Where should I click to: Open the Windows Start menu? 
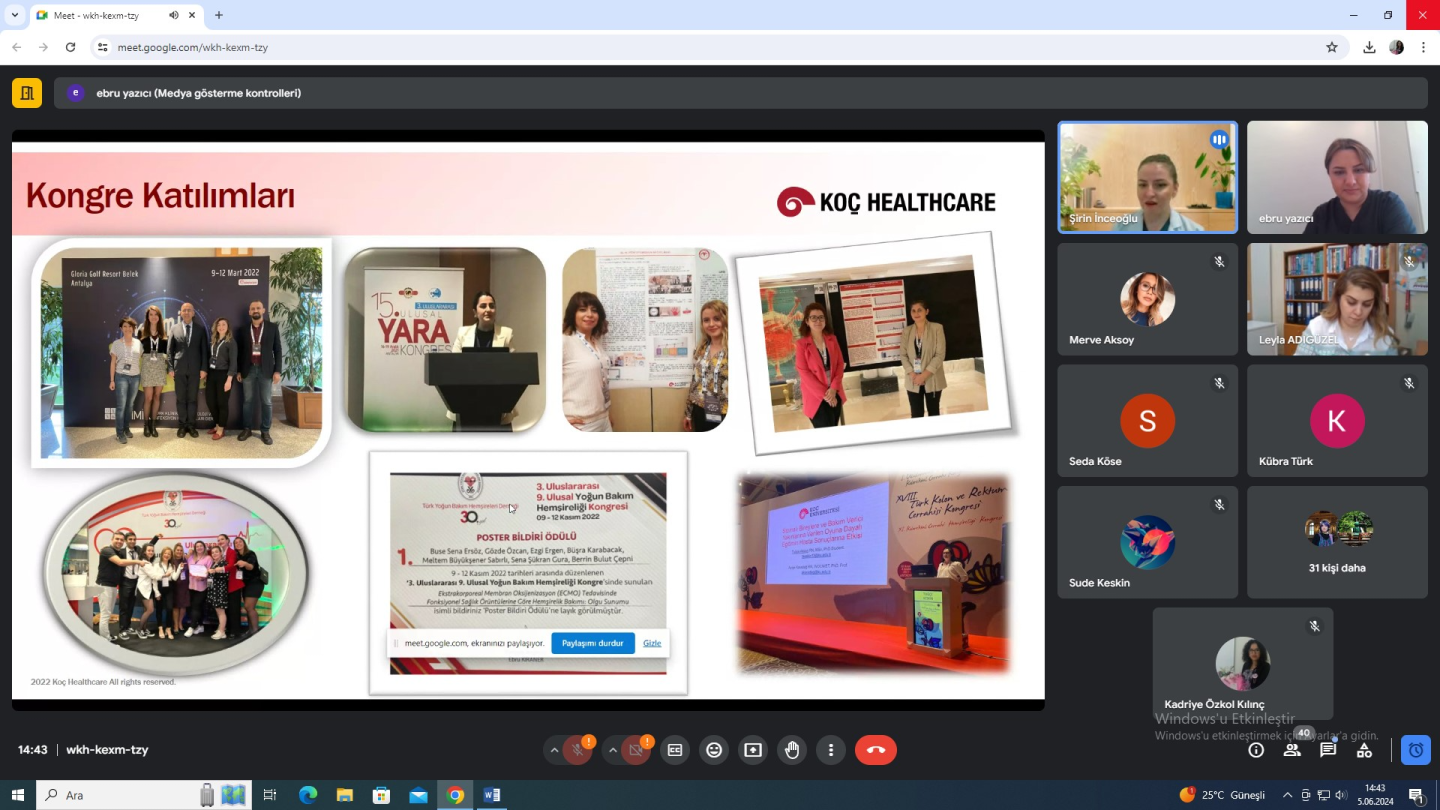17,795
